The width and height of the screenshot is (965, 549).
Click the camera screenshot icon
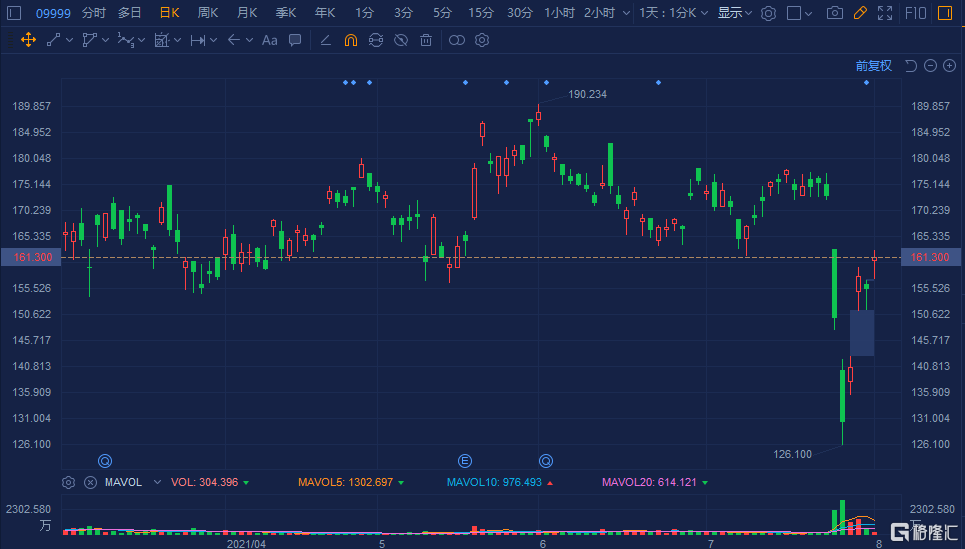[834, 13]
